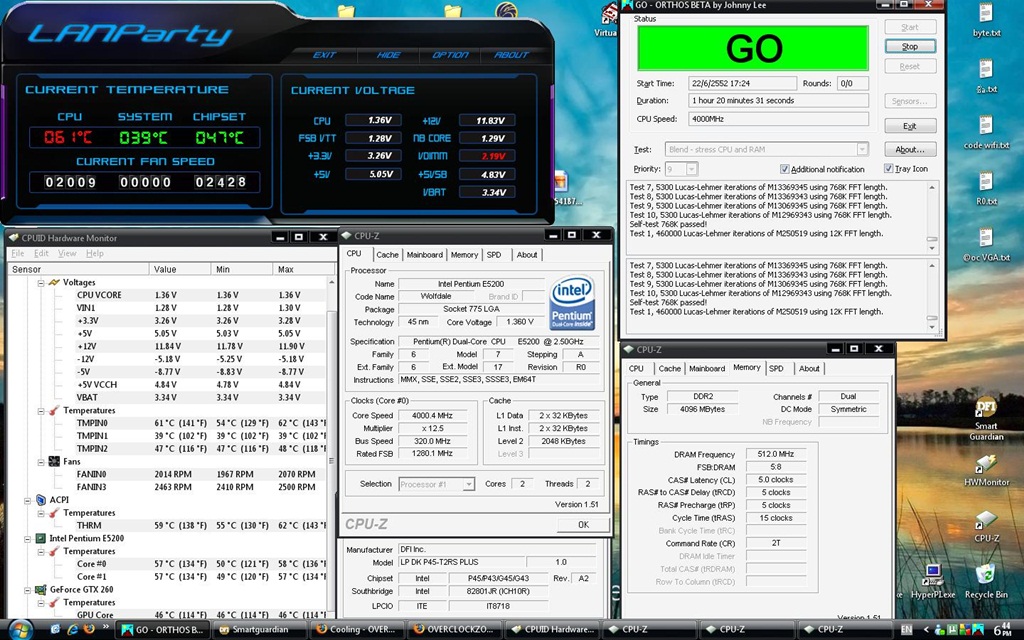Open Internet Explorer from quick launch
This screenshot has width=1024, height=640.
[72, 630]
